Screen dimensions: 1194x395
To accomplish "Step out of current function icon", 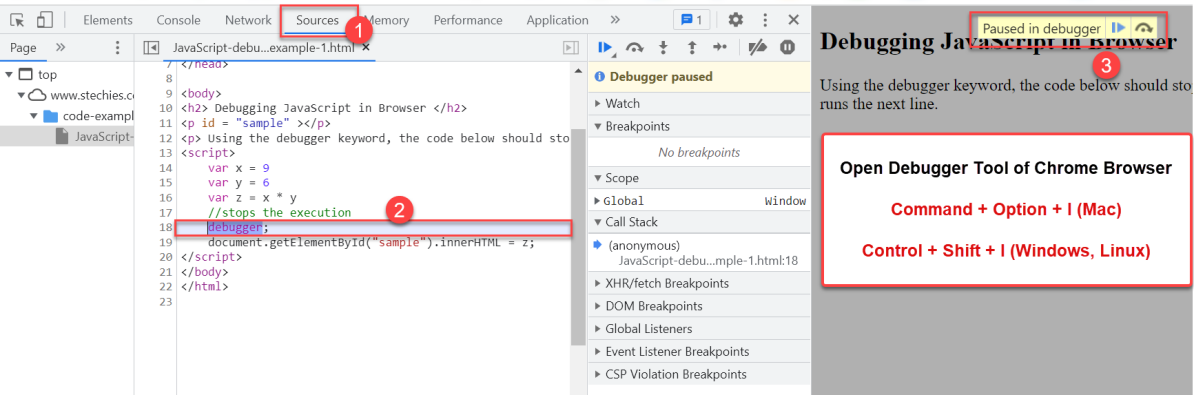I will 692,48.
